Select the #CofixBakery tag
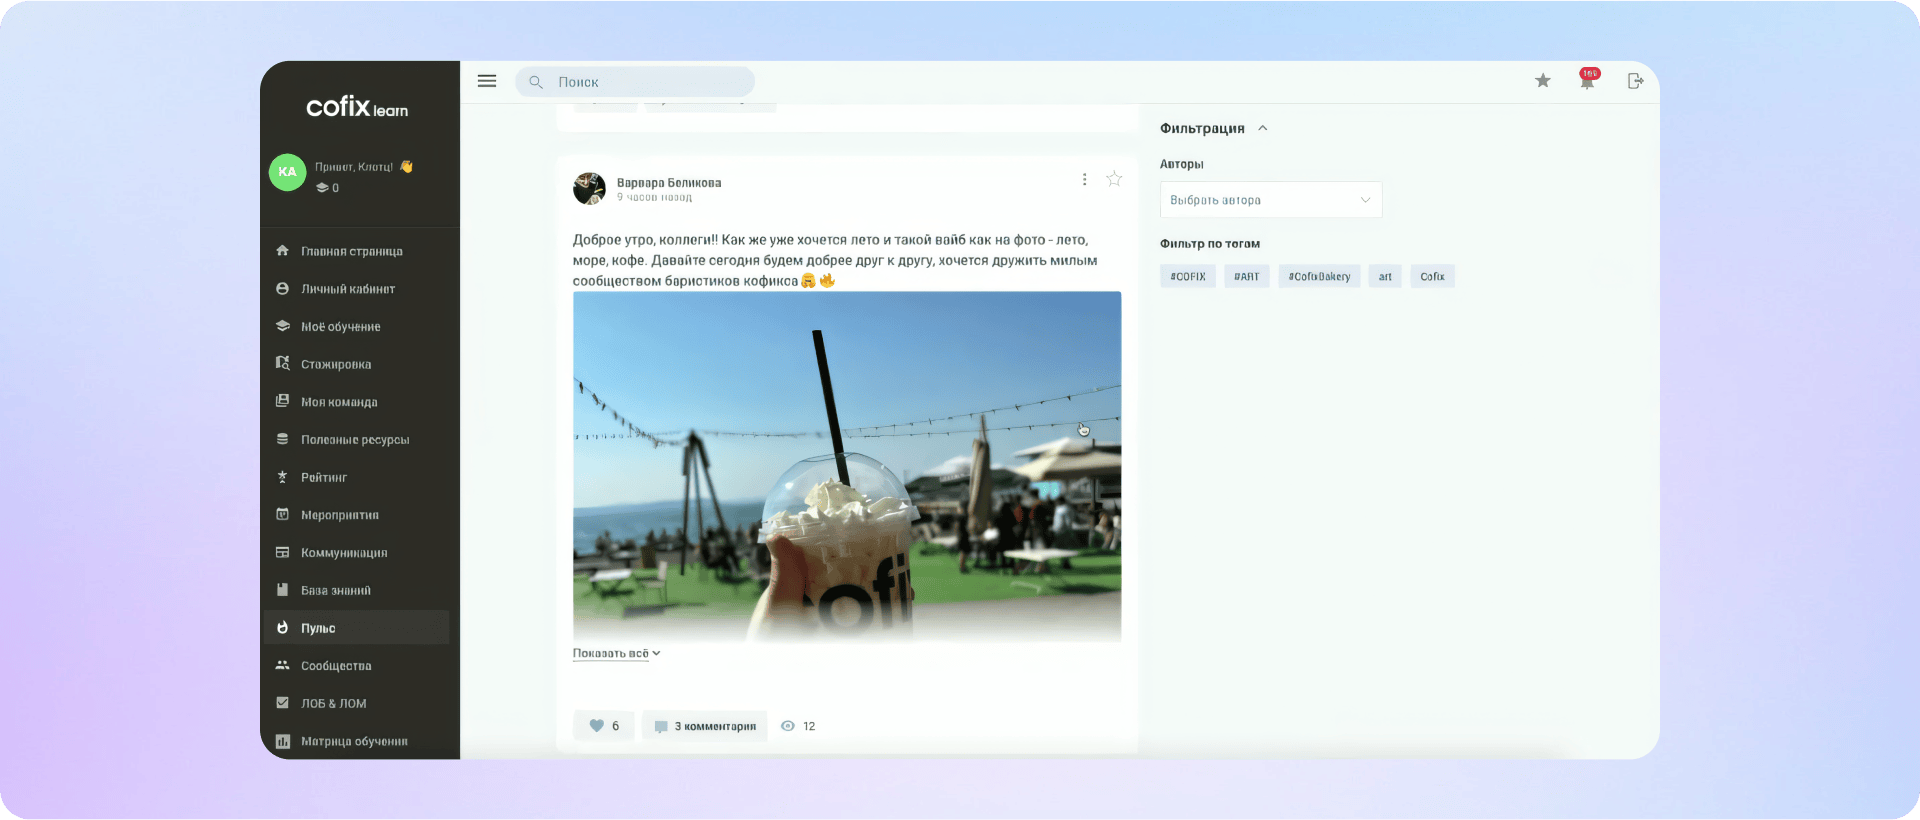Screen dimensions: 1920x820 coord(1319,277)
